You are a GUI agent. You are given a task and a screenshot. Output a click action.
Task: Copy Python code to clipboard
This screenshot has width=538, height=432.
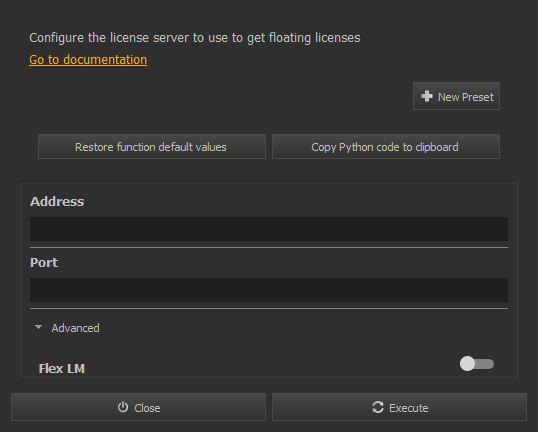[386, 147]
